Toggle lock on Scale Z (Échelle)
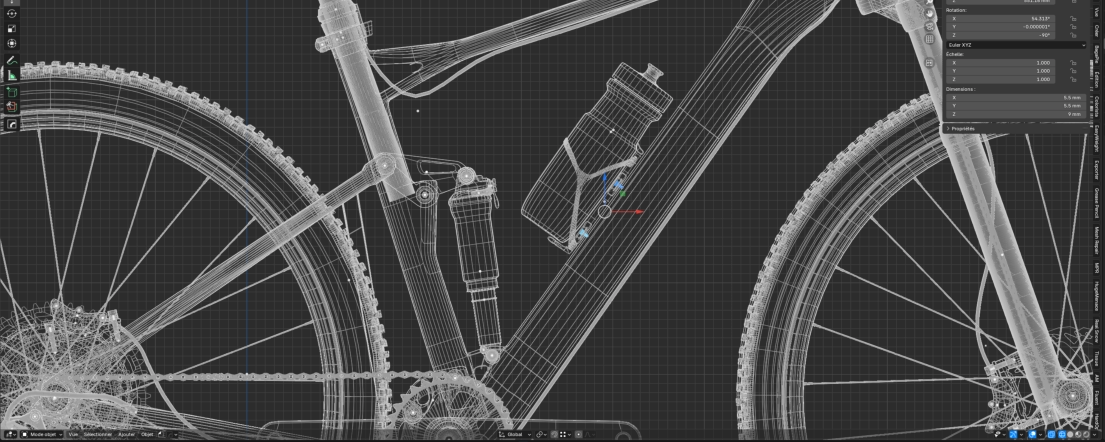This screenshot has height=442, width=1105. (x=1072, y=80)
